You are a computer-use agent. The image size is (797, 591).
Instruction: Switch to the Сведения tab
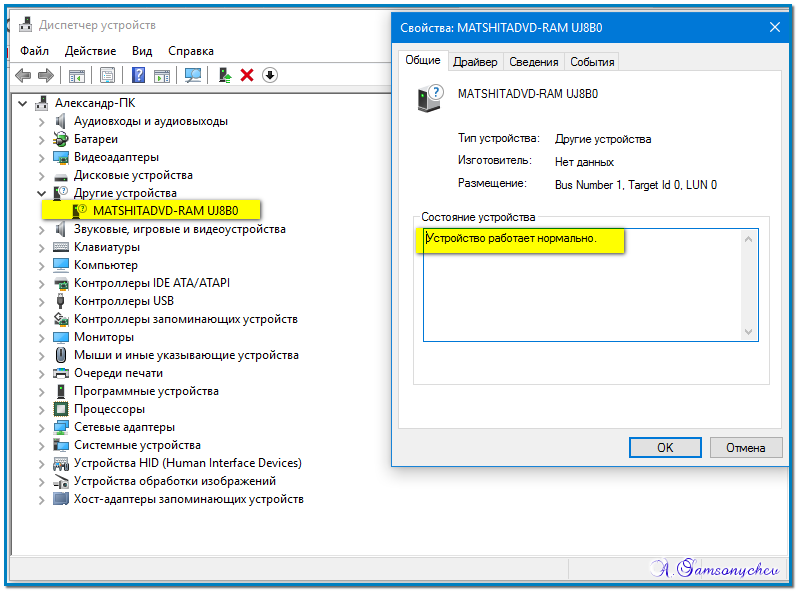(534, 61)
